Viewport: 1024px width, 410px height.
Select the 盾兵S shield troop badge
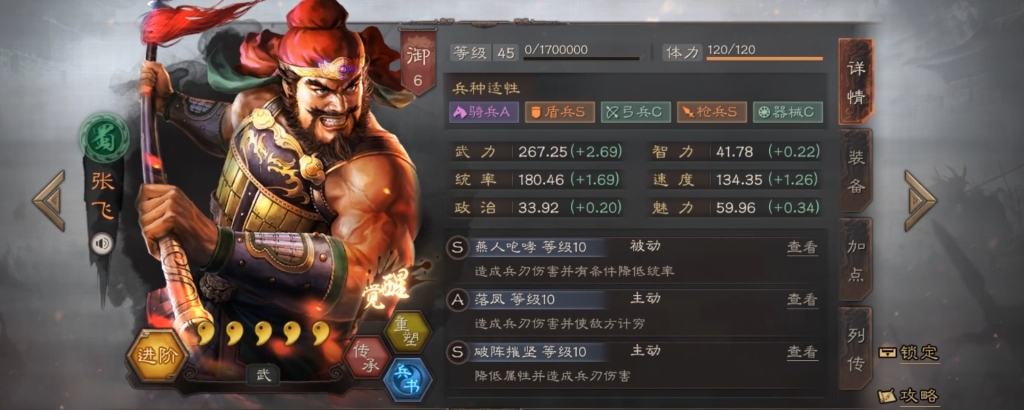tap(560, 112)
